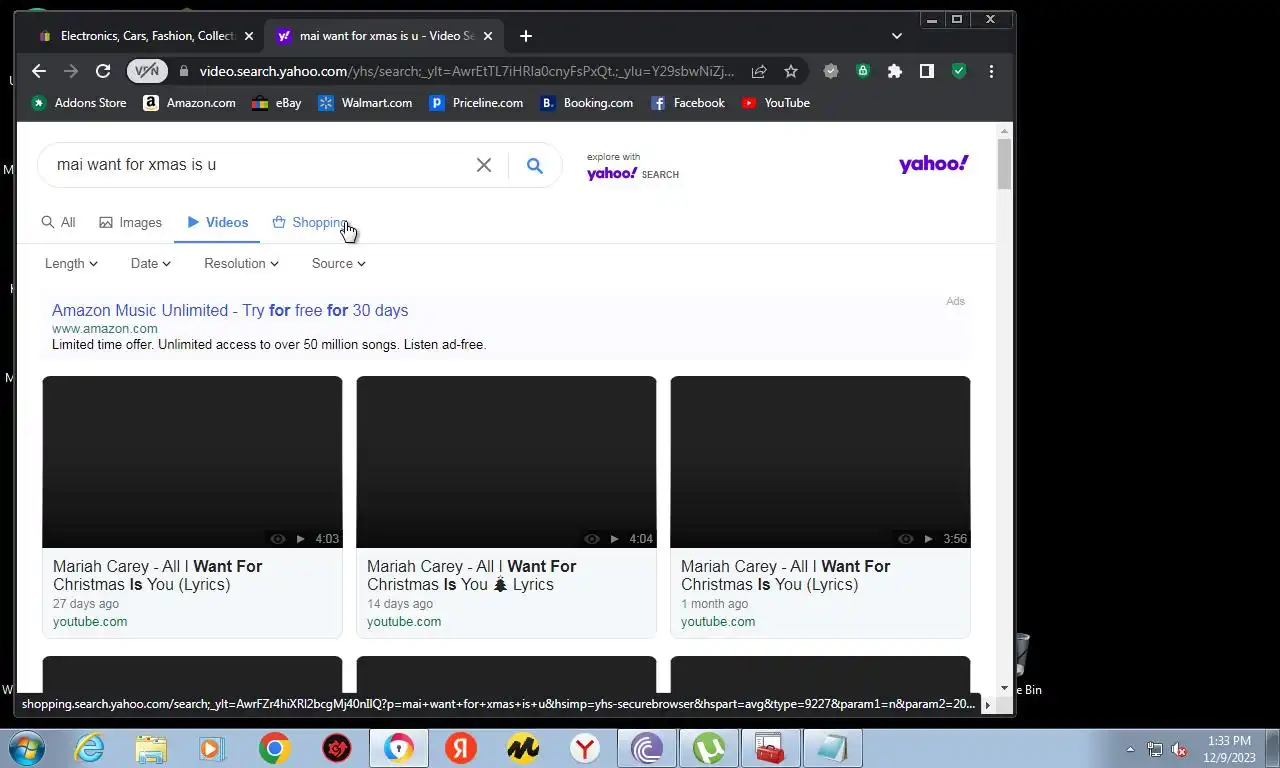Toggle the VPN badge in the address bar
1280x768 pixels.
(147, 71)
